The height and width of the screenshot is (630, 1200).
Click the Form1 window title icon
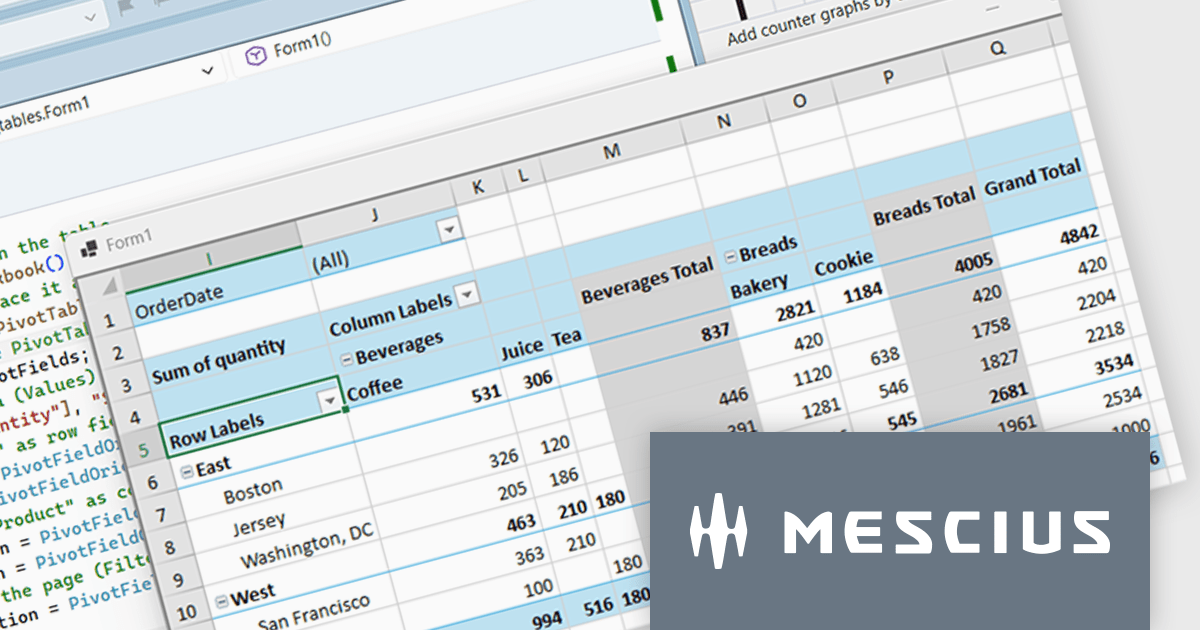(x=89, y=246)
